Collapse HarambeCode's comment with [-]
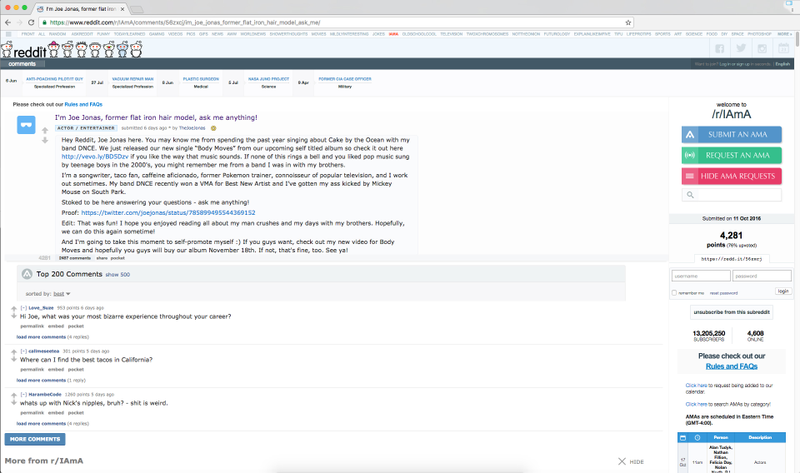Viewport: 800px width, 473px height. click(x=23, y=394)
